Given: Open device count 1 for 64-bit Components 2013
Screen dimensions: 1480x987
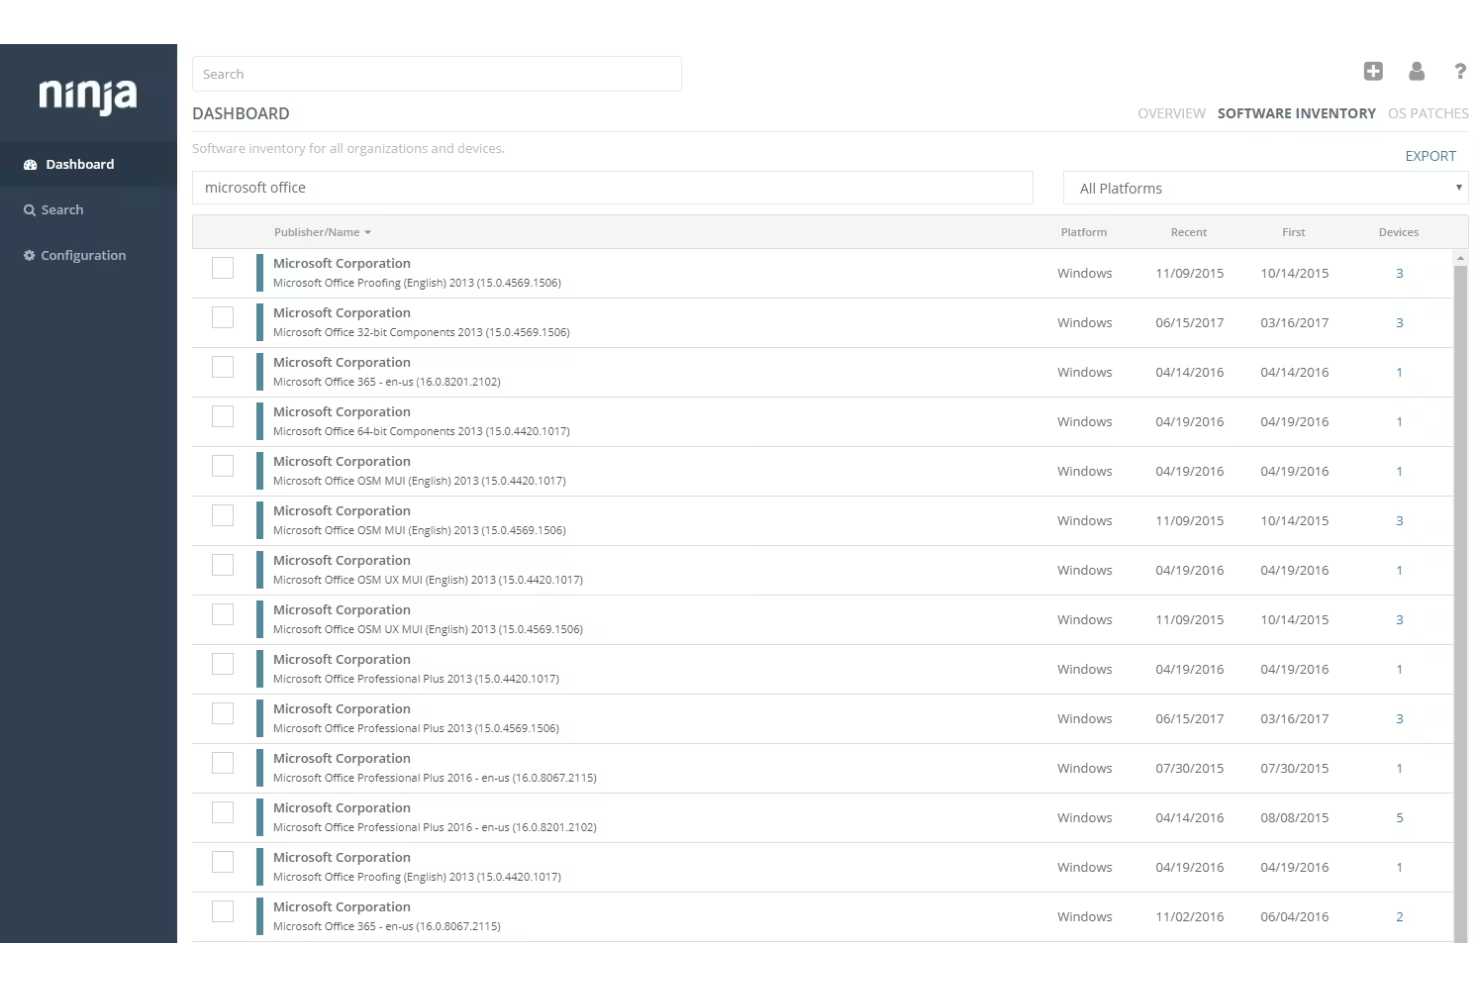Looking at the screenshot, I should click(1399, 422).
